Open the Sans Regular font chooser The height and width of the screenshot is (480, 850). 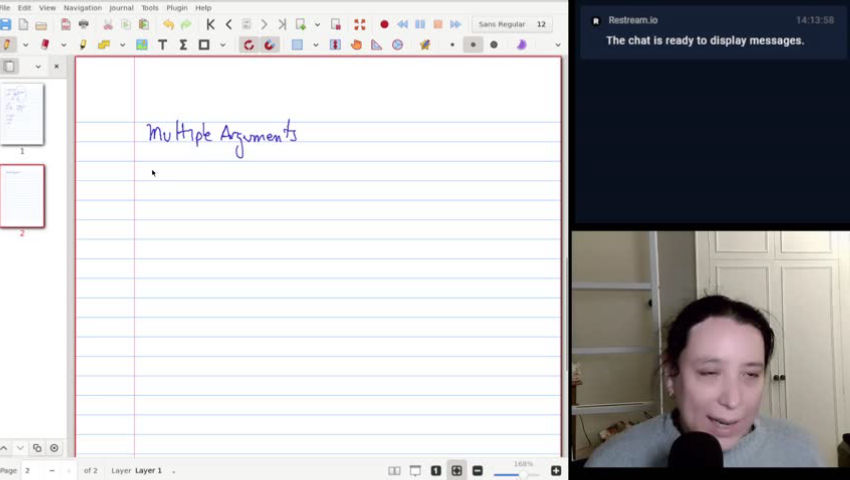(502, 24)
